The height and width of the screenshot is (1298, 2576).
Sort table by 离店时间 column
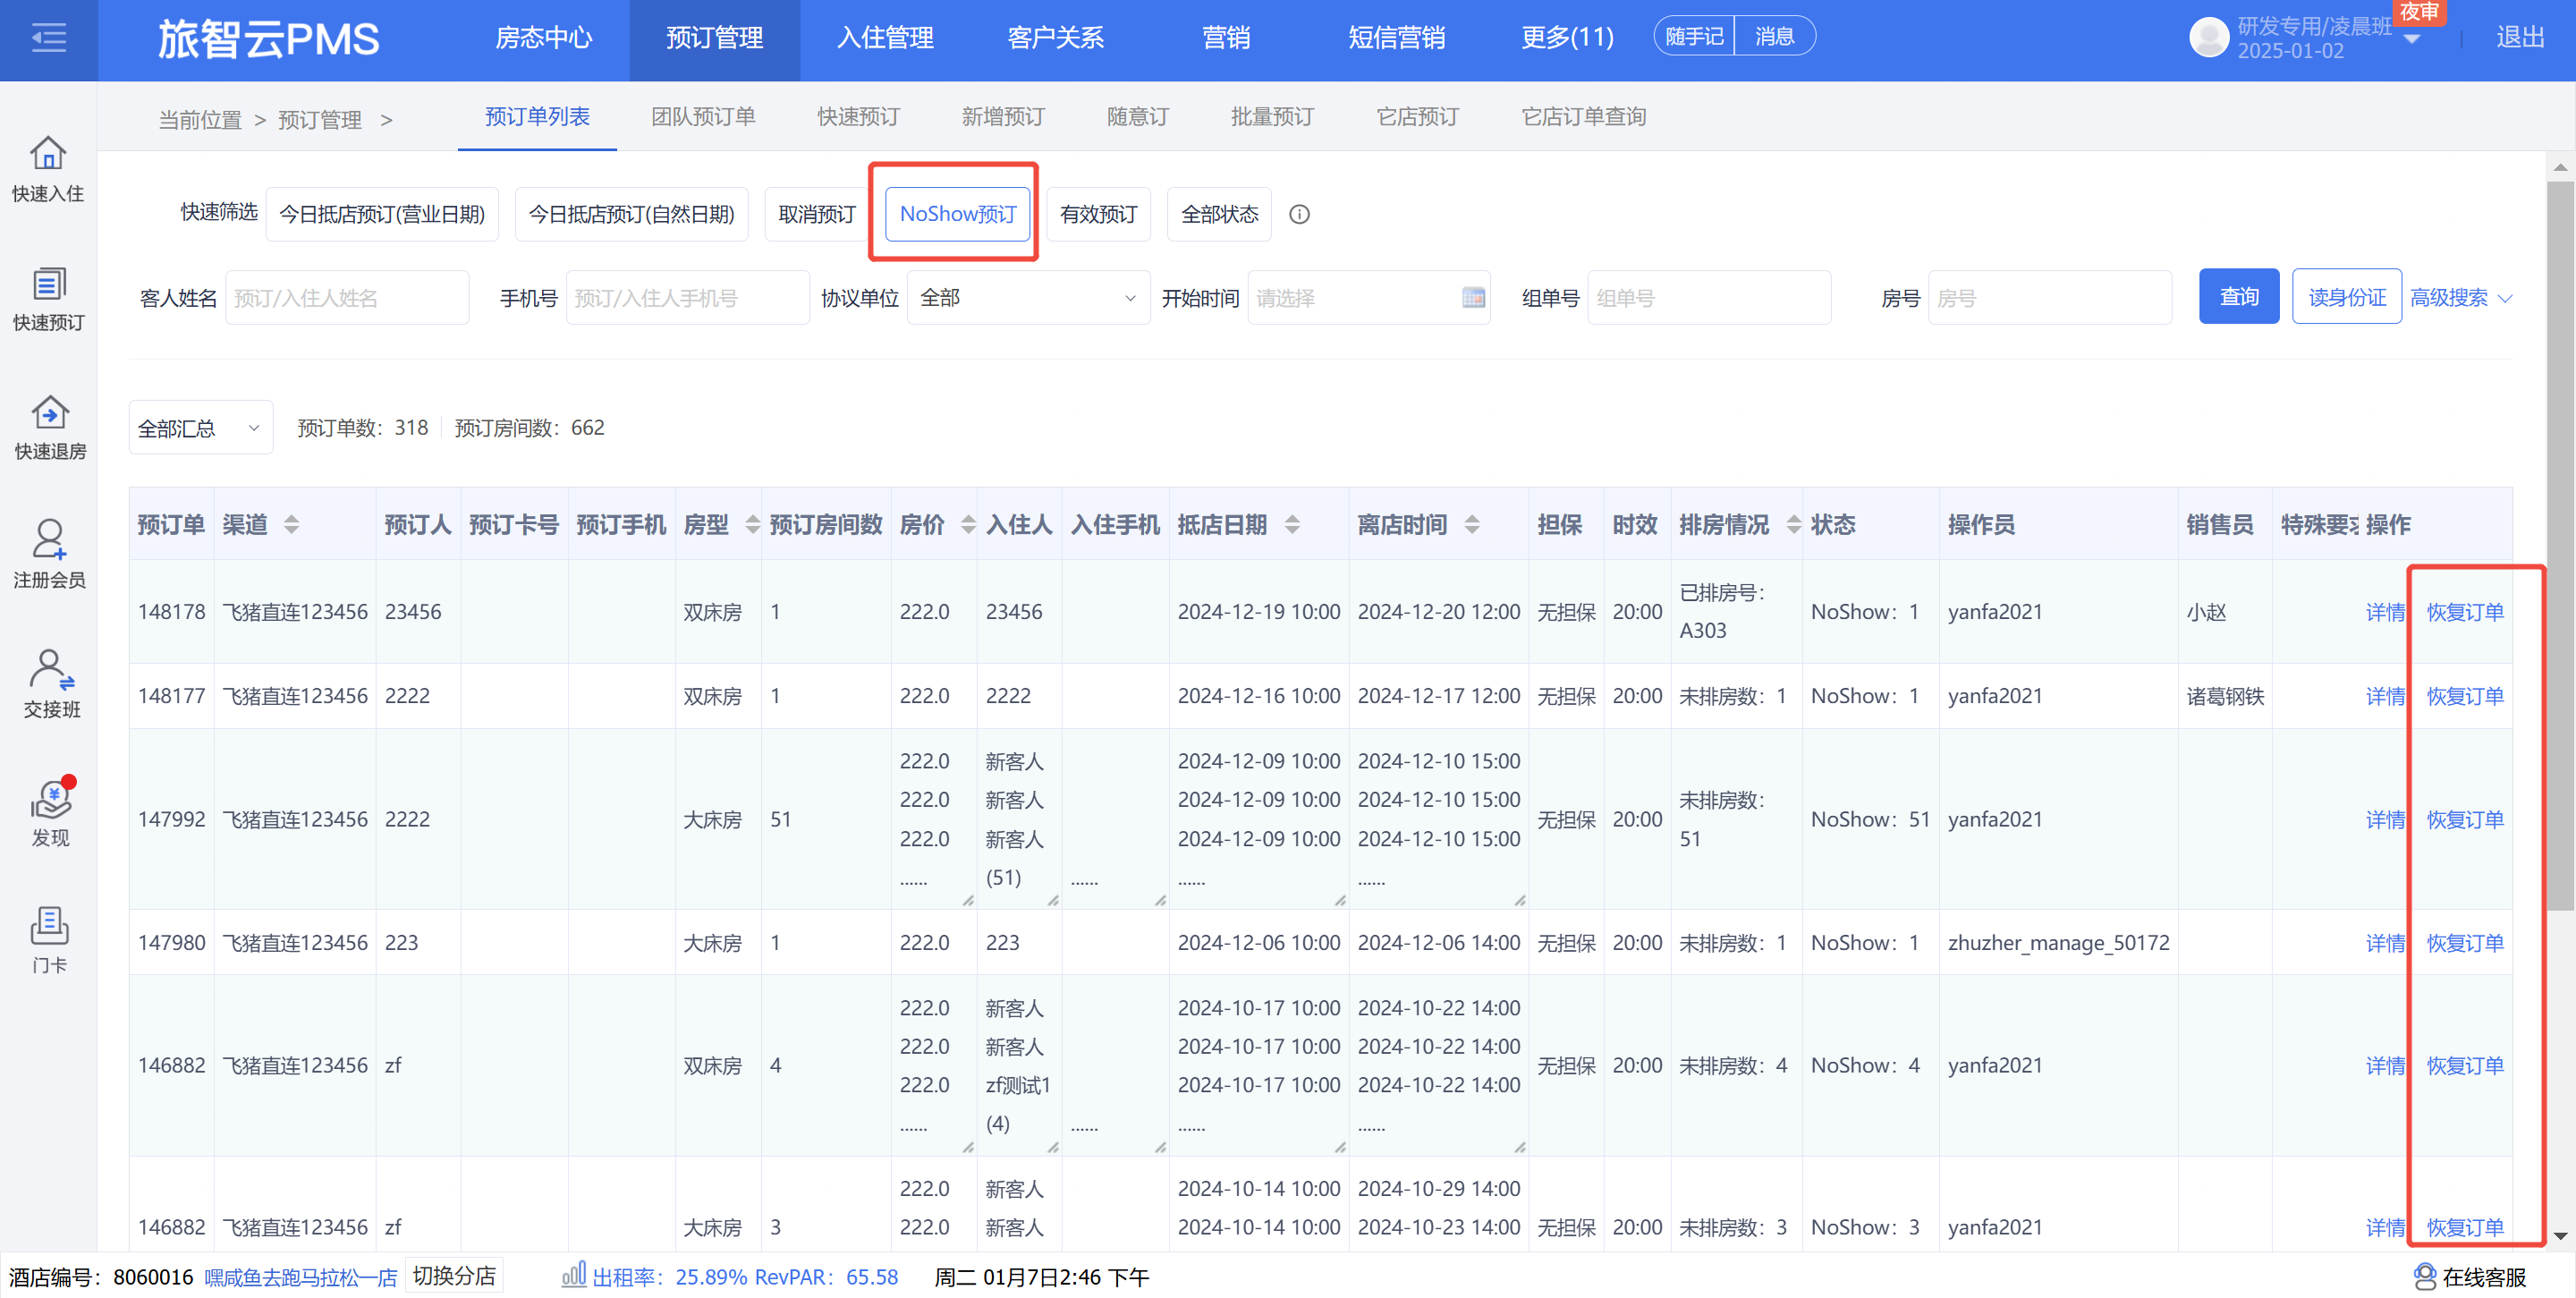coord(1472,524)
